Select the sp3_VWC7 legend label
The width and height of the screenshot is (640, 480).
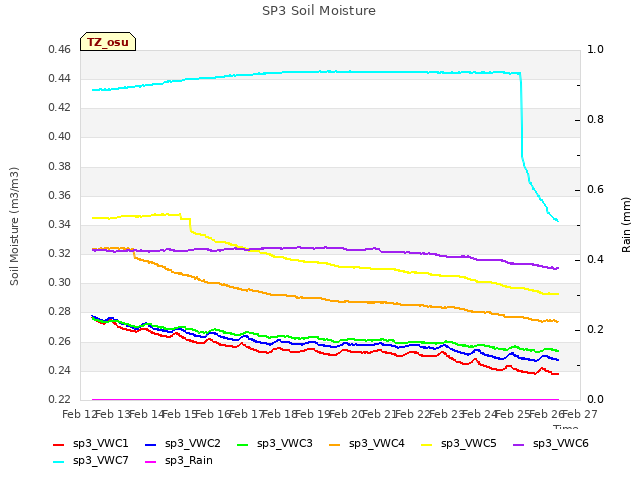click(101, 461)
